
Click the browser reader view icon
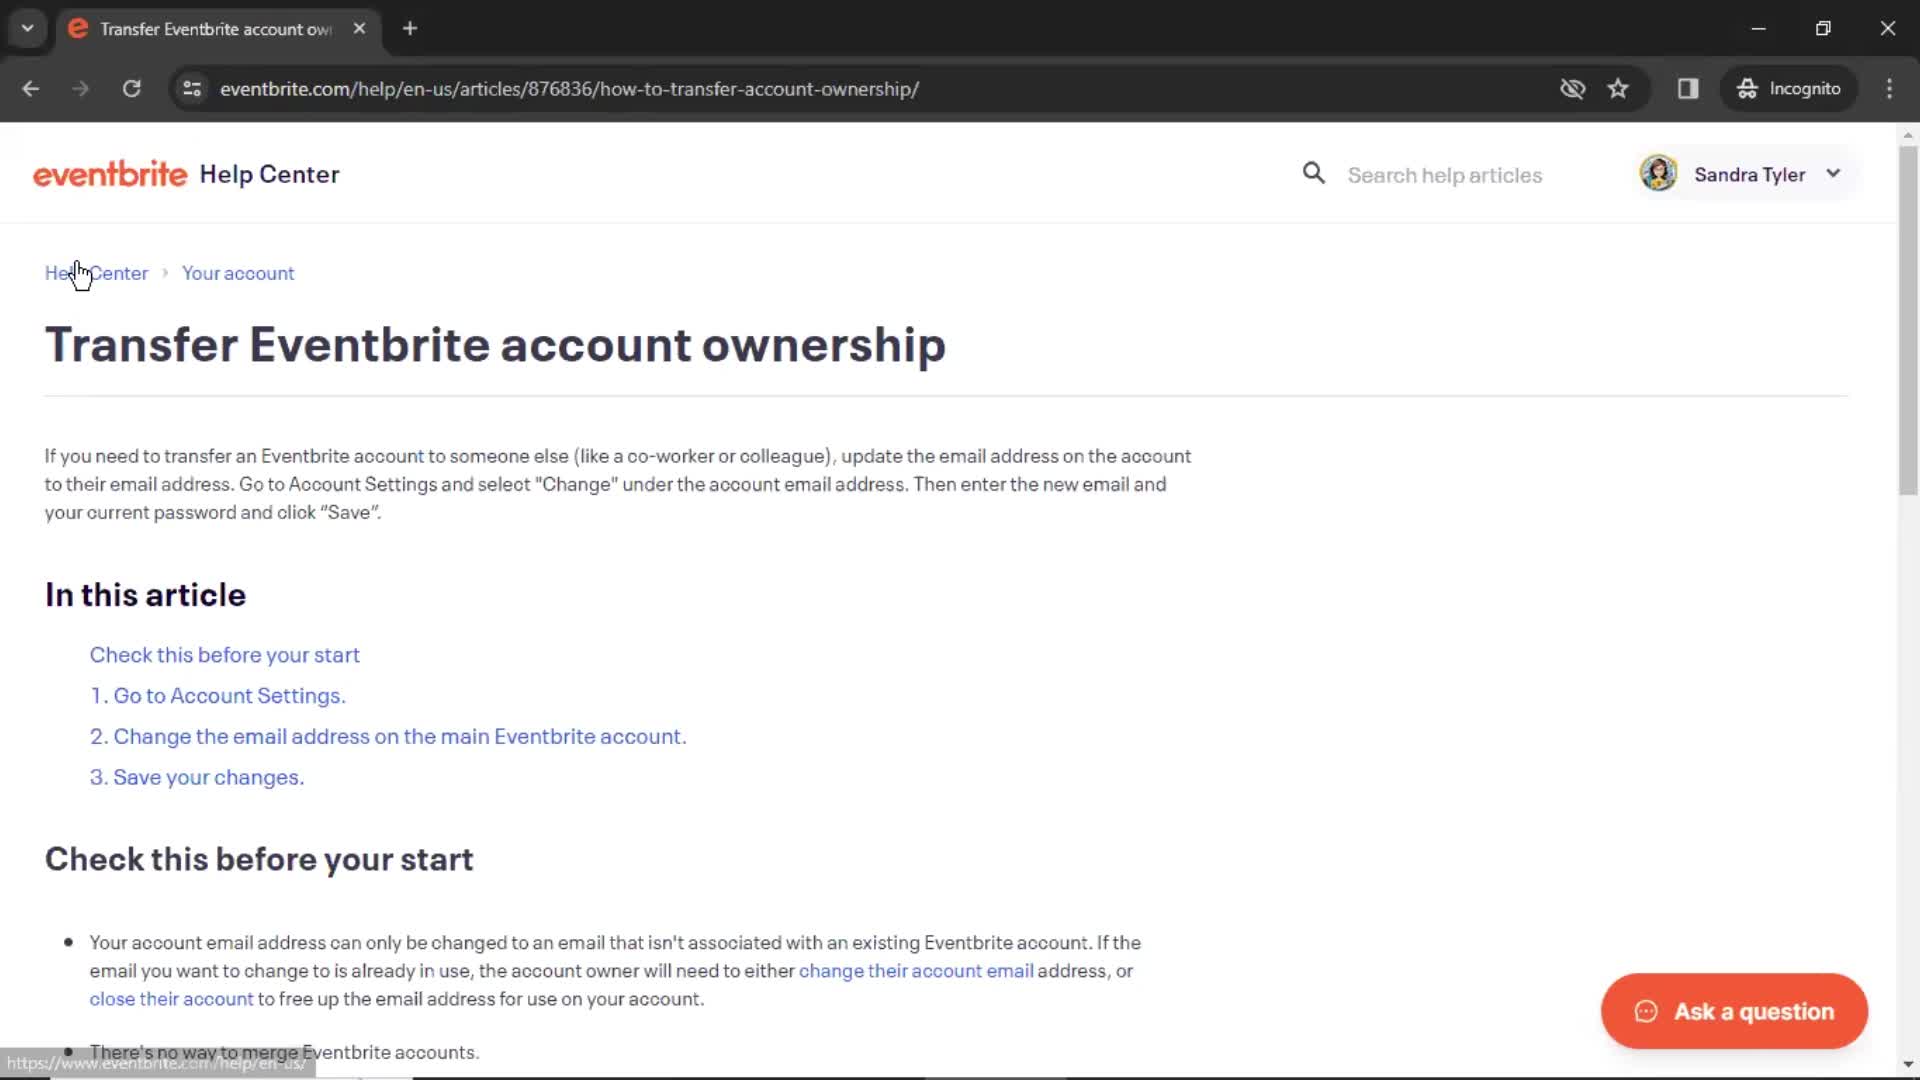(x=1689, y=88)
